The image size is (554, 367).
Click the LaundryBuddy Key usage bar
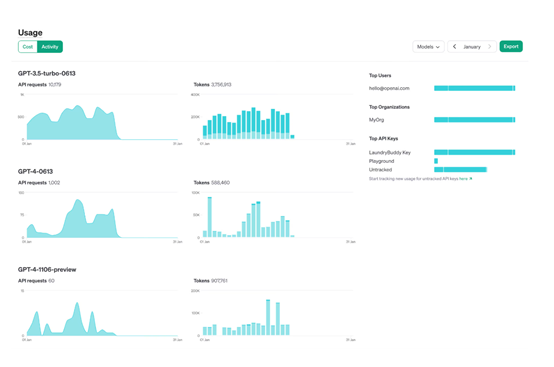point(475,152)
